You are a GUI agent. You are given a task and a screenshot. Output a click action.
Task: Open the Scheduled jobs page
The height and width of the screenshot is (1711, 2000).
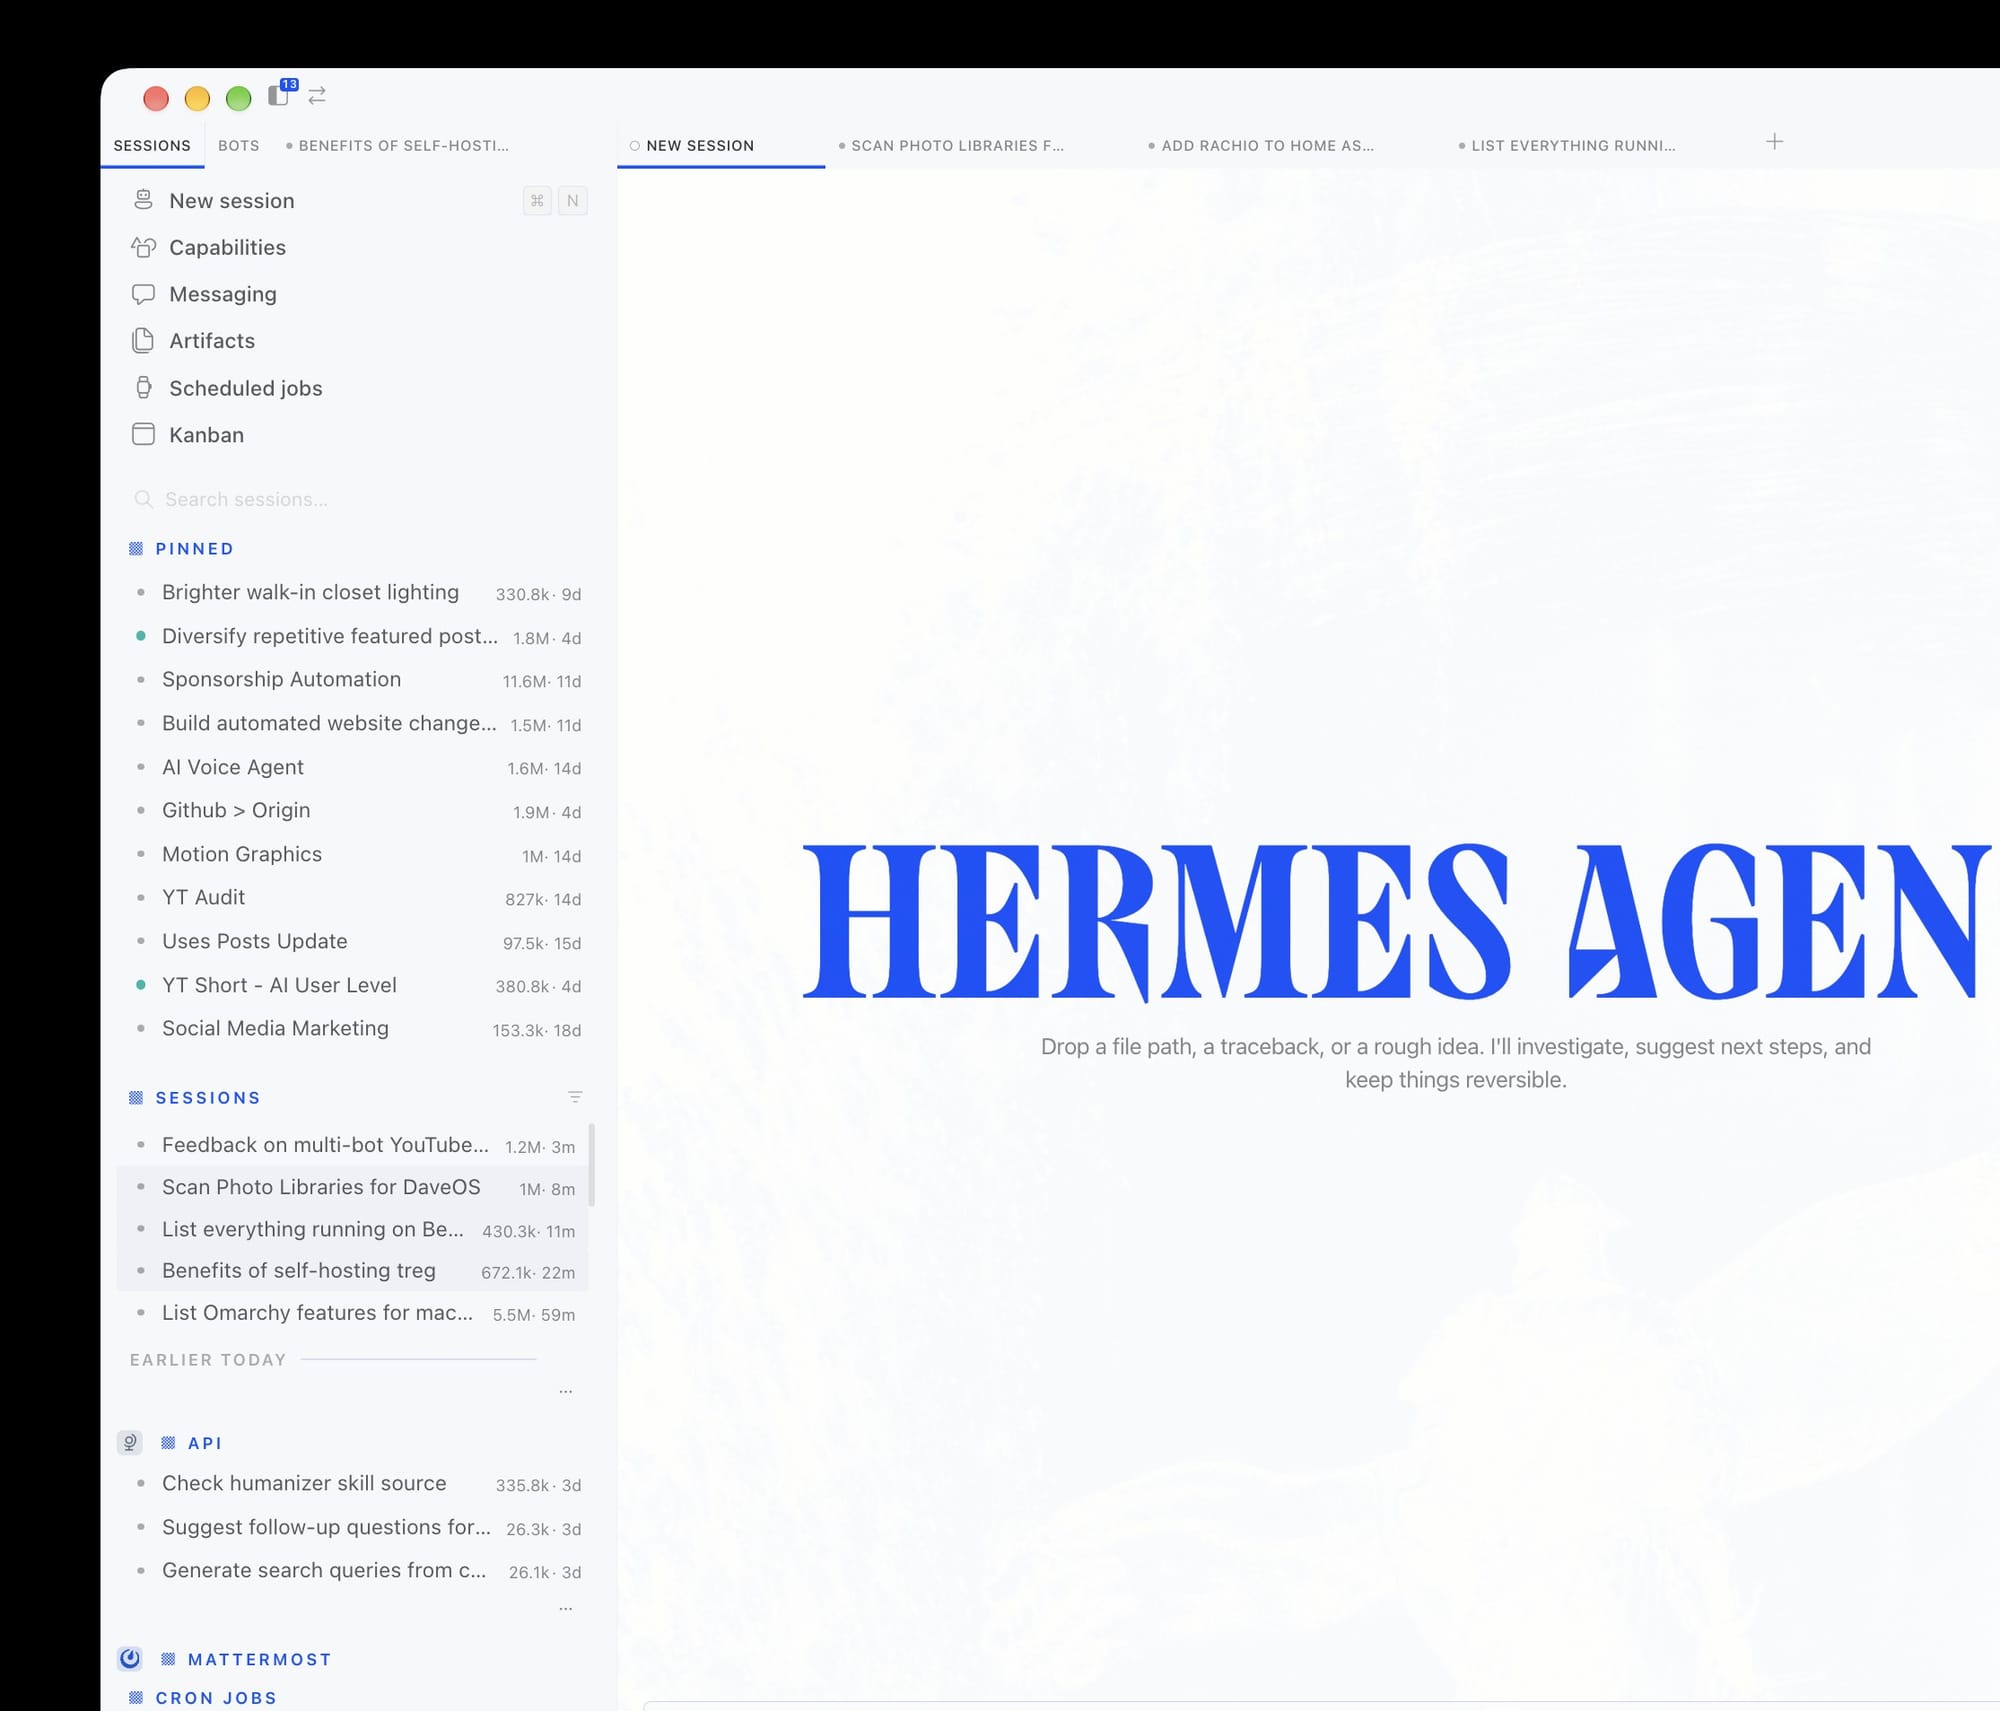coord(358,388)
